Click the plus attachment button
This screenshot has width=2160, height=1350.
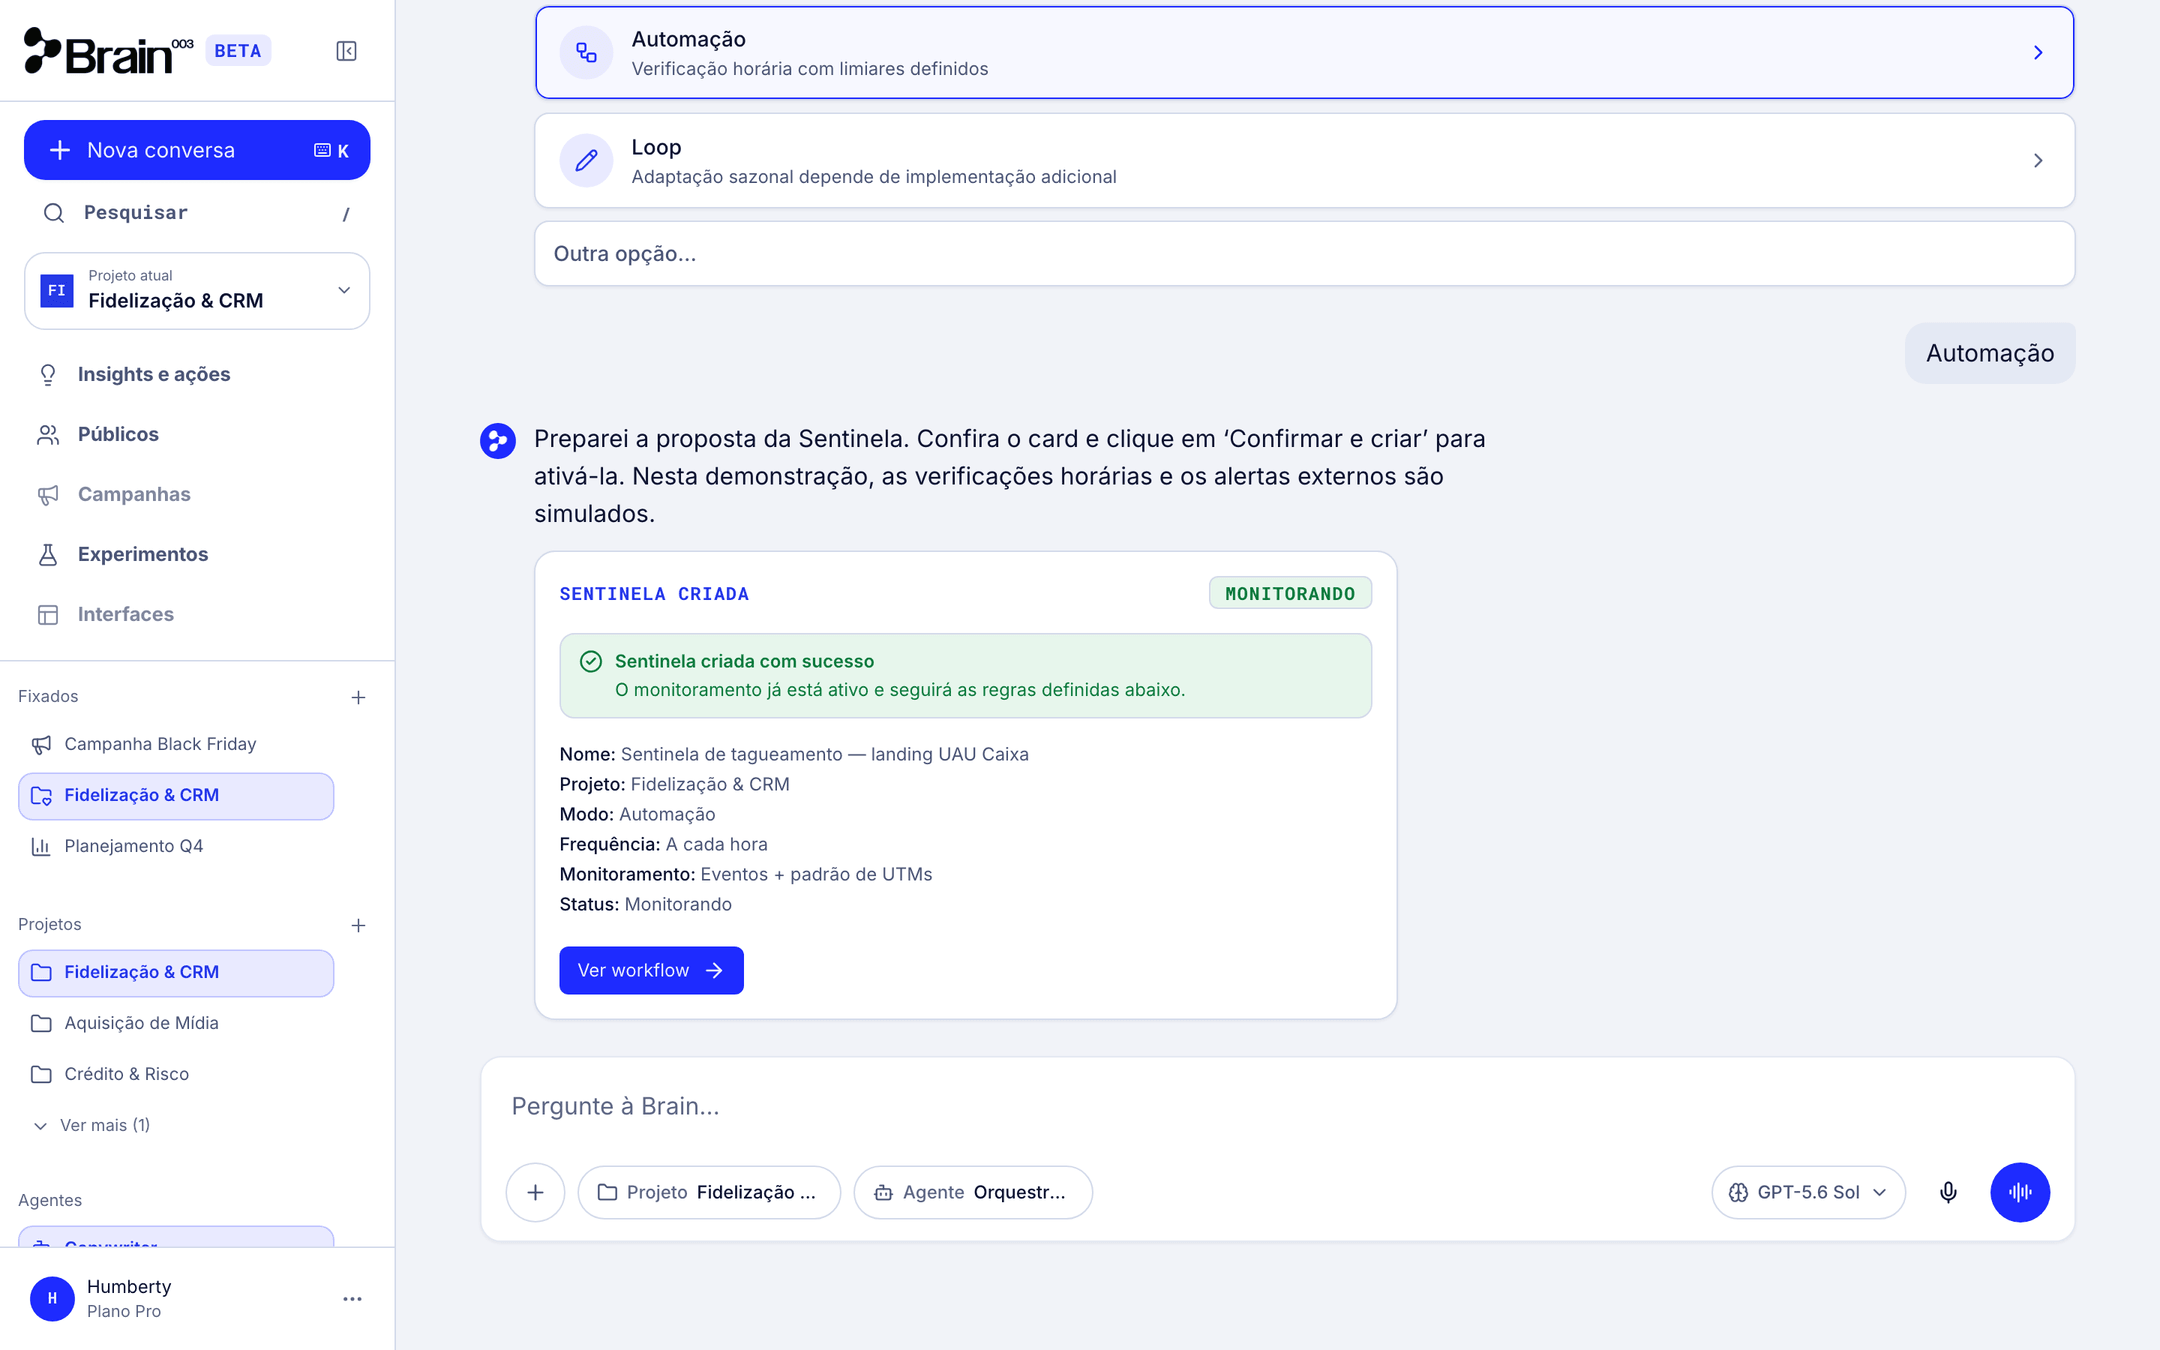pyautogui.click(x=535, y=1192)
